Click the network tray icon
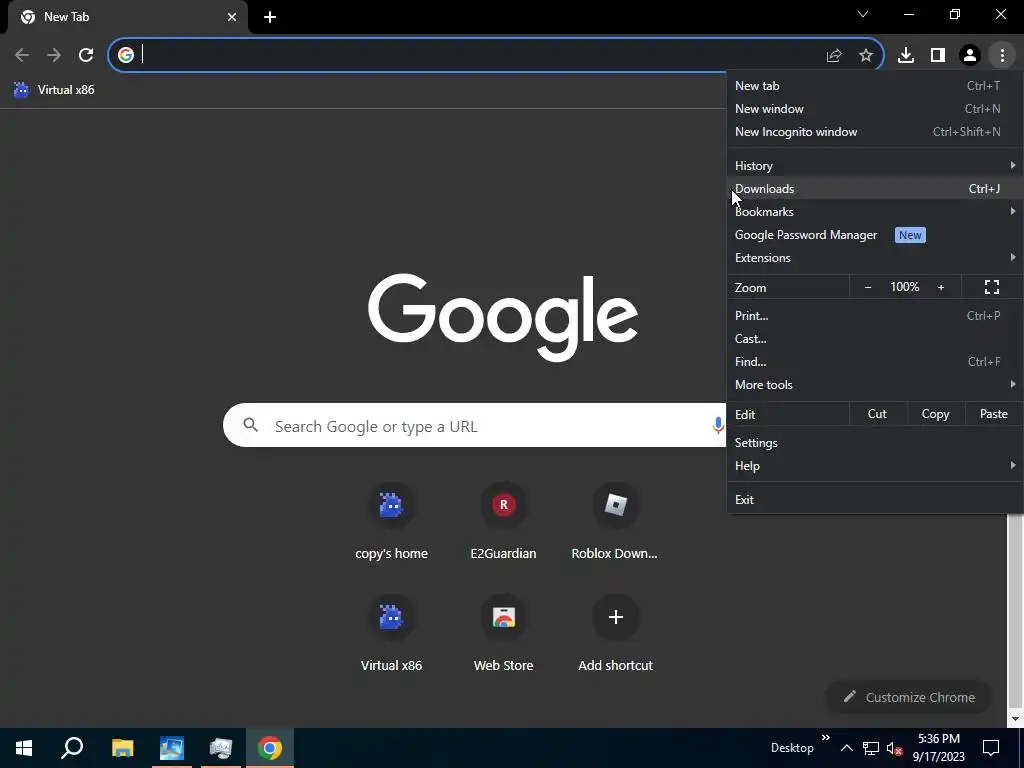The height and width of the screenshot is (768, 1024). click(871, 748)
